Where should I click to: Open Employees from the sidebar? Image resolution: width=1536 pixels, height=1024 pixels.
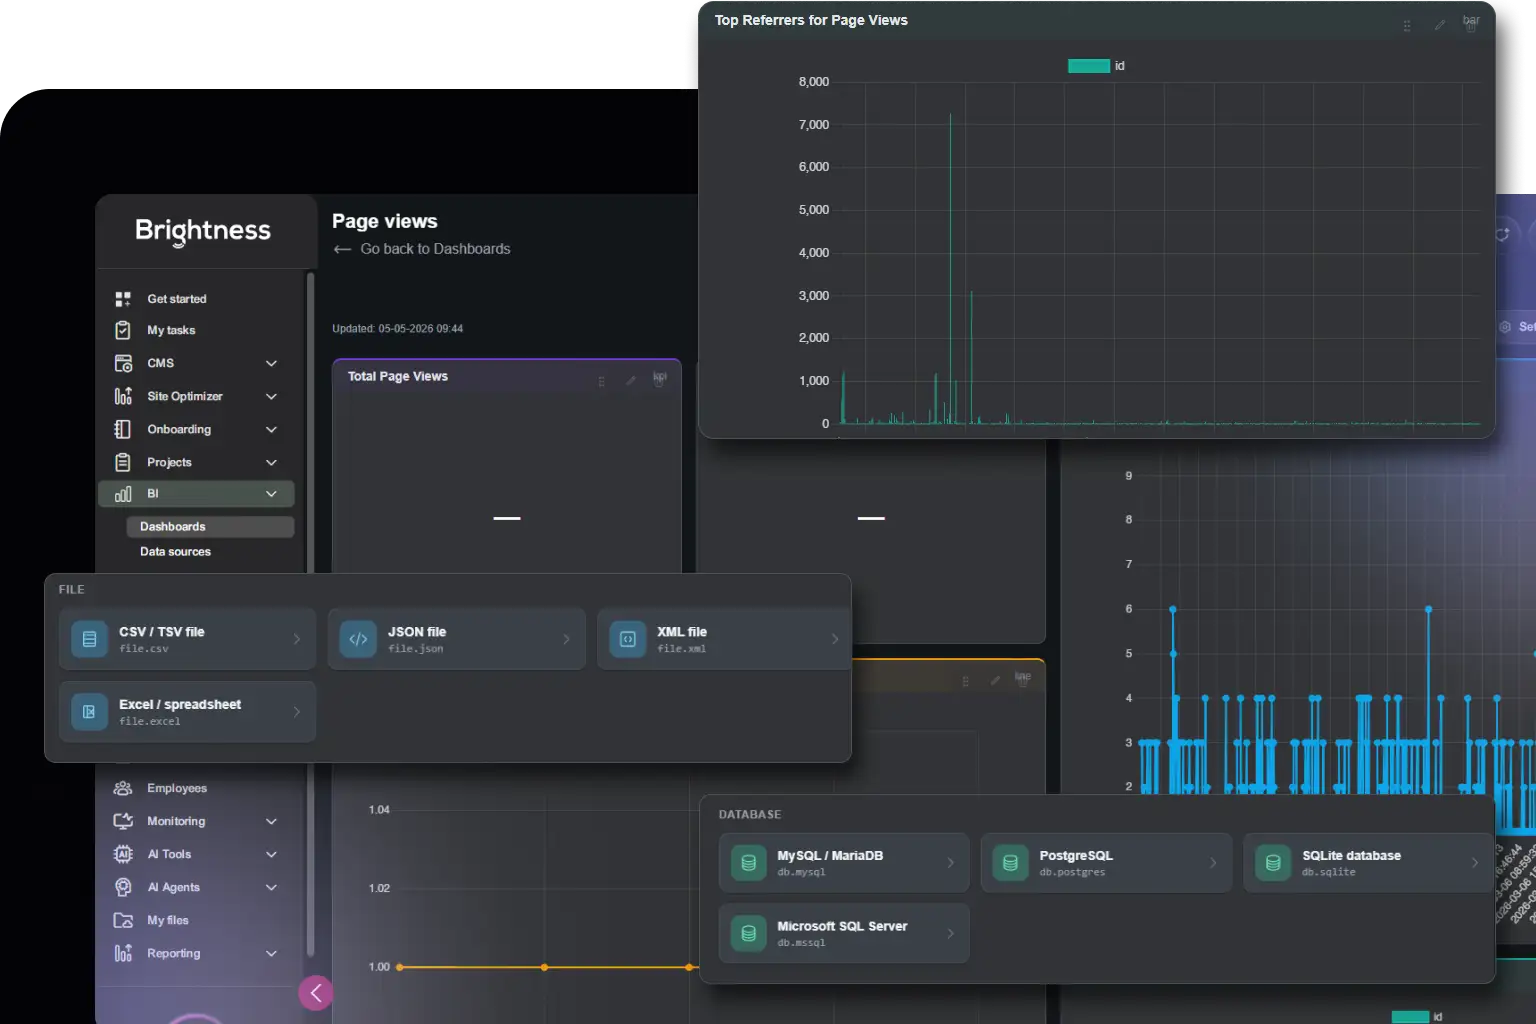(x=177, y=788)
